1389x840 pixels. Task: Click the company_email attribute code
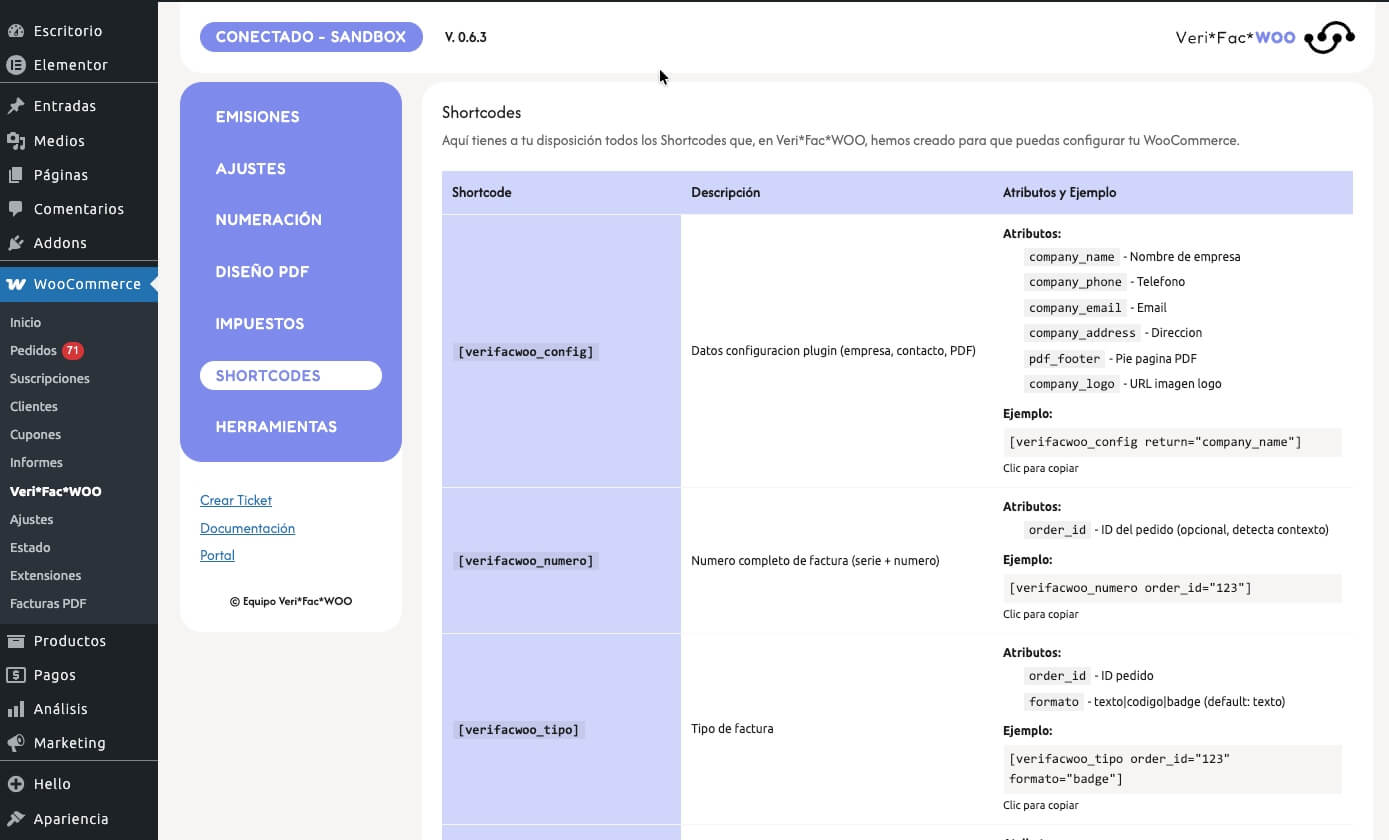[1076, 308]
